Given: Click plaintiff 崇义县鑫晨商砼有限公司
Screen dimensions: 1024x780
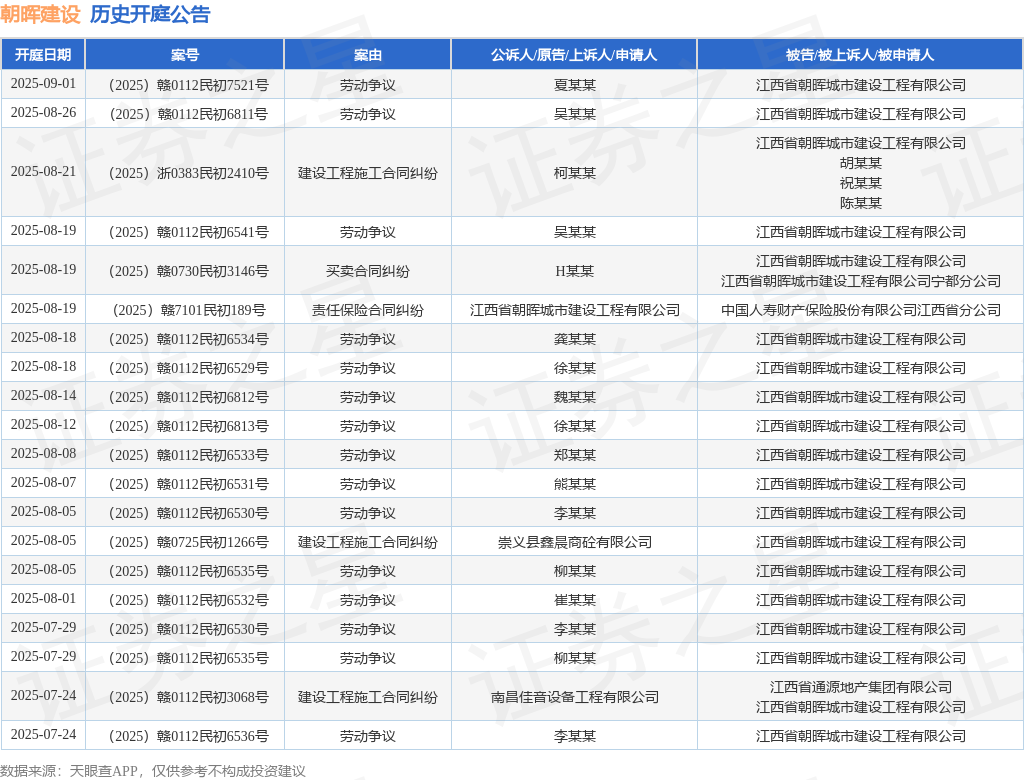Looking at the screenshot, I should 575,542.
